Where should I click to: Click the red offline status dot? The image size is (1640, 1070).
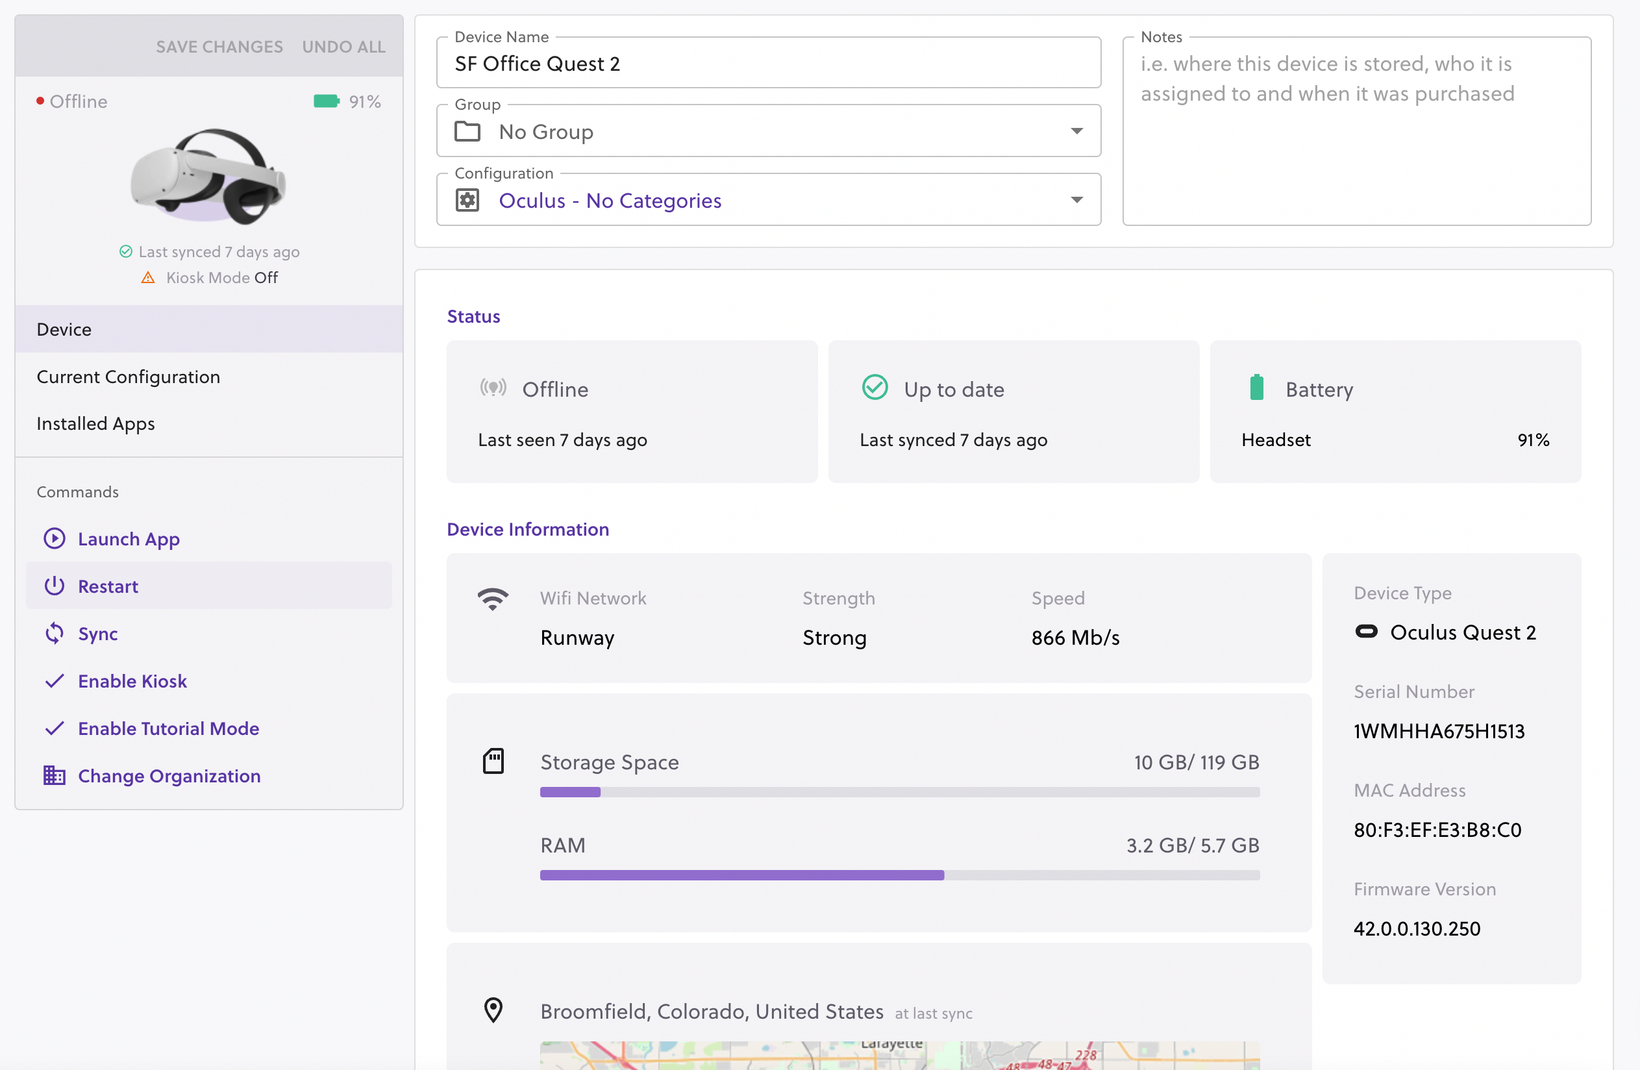tap(40, 101)
